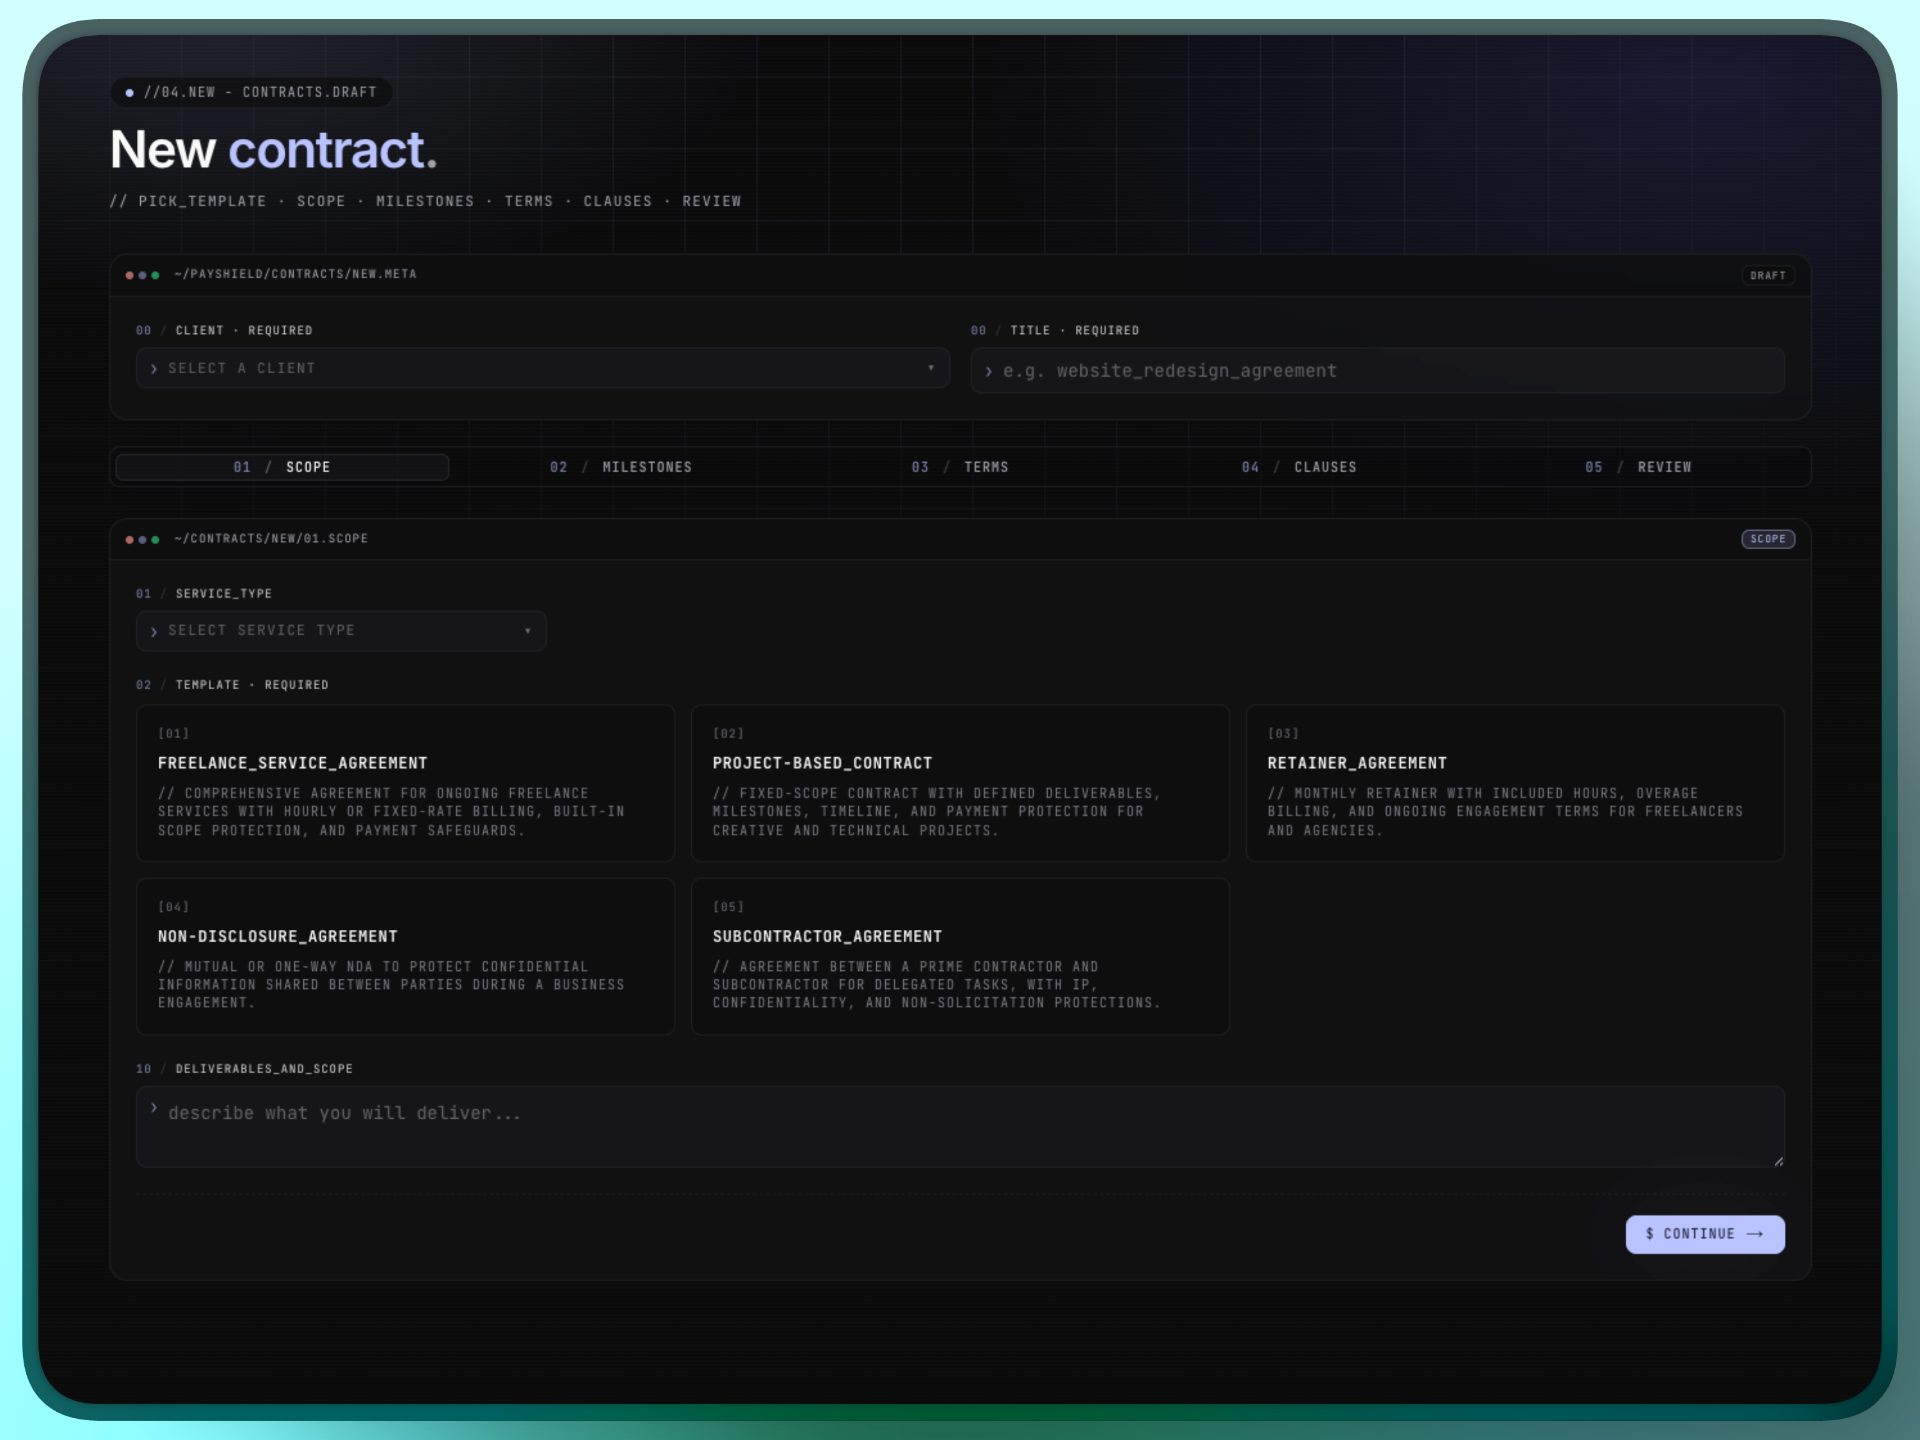Click the resize handle on the deliverables textarea
Image resolution: width=1920 pixels, height=1440 pixels.
click(1779, 1160)
